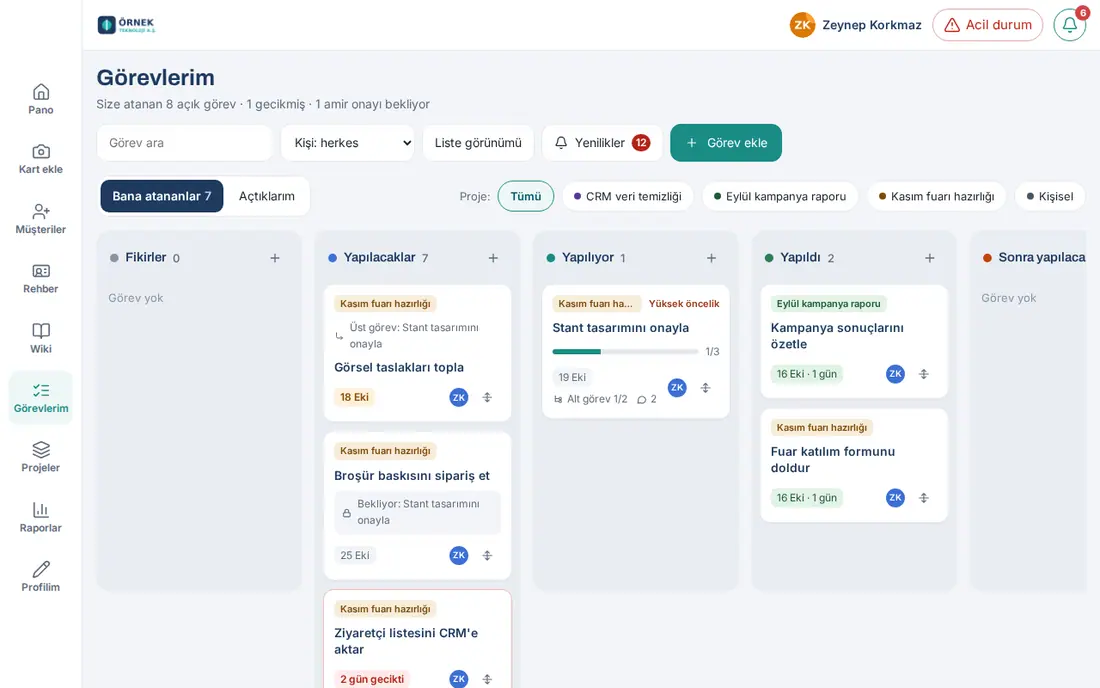This screenshot has height=688, width=1100.
Task: Toggle the CRM veri temizliği project filter
Action: pyautogui.click(x=627, y=196)
